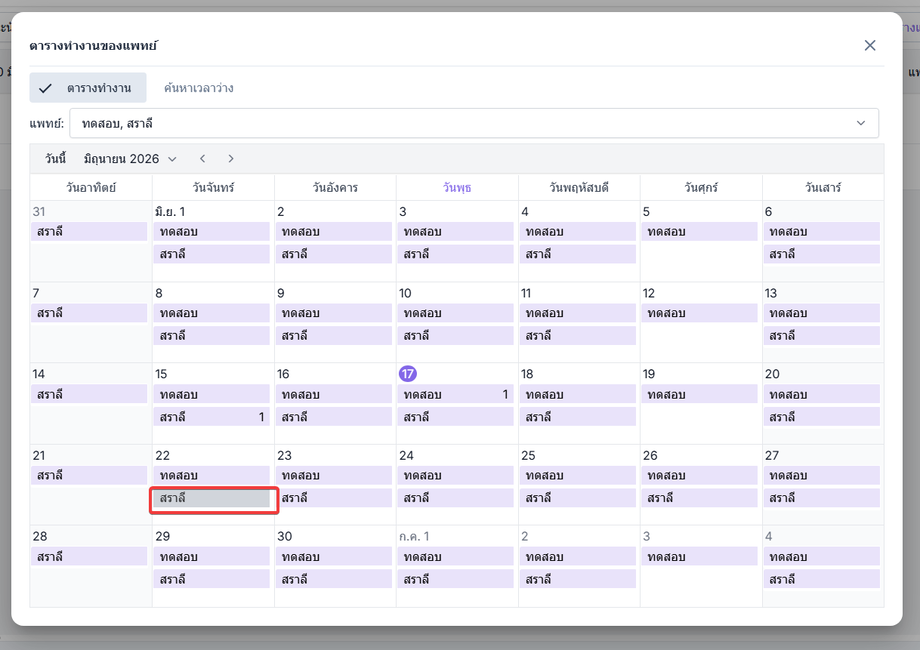Select สราลี entry on June 6
Image resolution: width=920 pixels, height=650 pixels.
(821, 254)
